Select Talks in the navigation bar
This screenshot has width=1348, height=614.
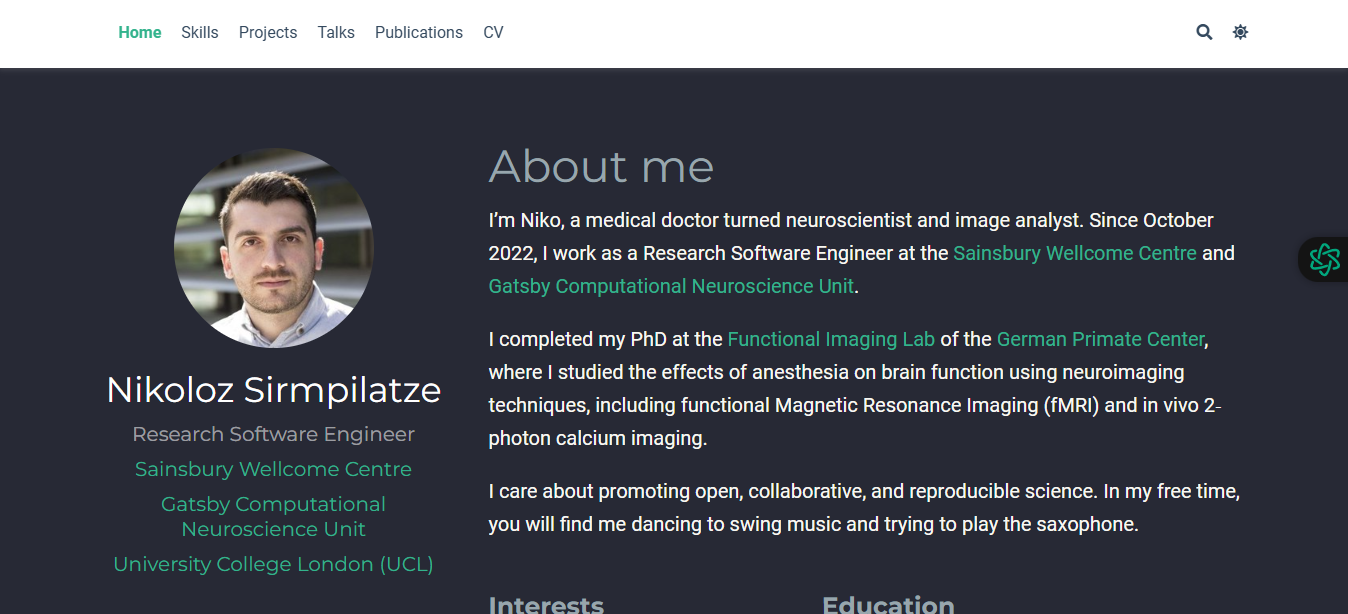coord(336,32)
